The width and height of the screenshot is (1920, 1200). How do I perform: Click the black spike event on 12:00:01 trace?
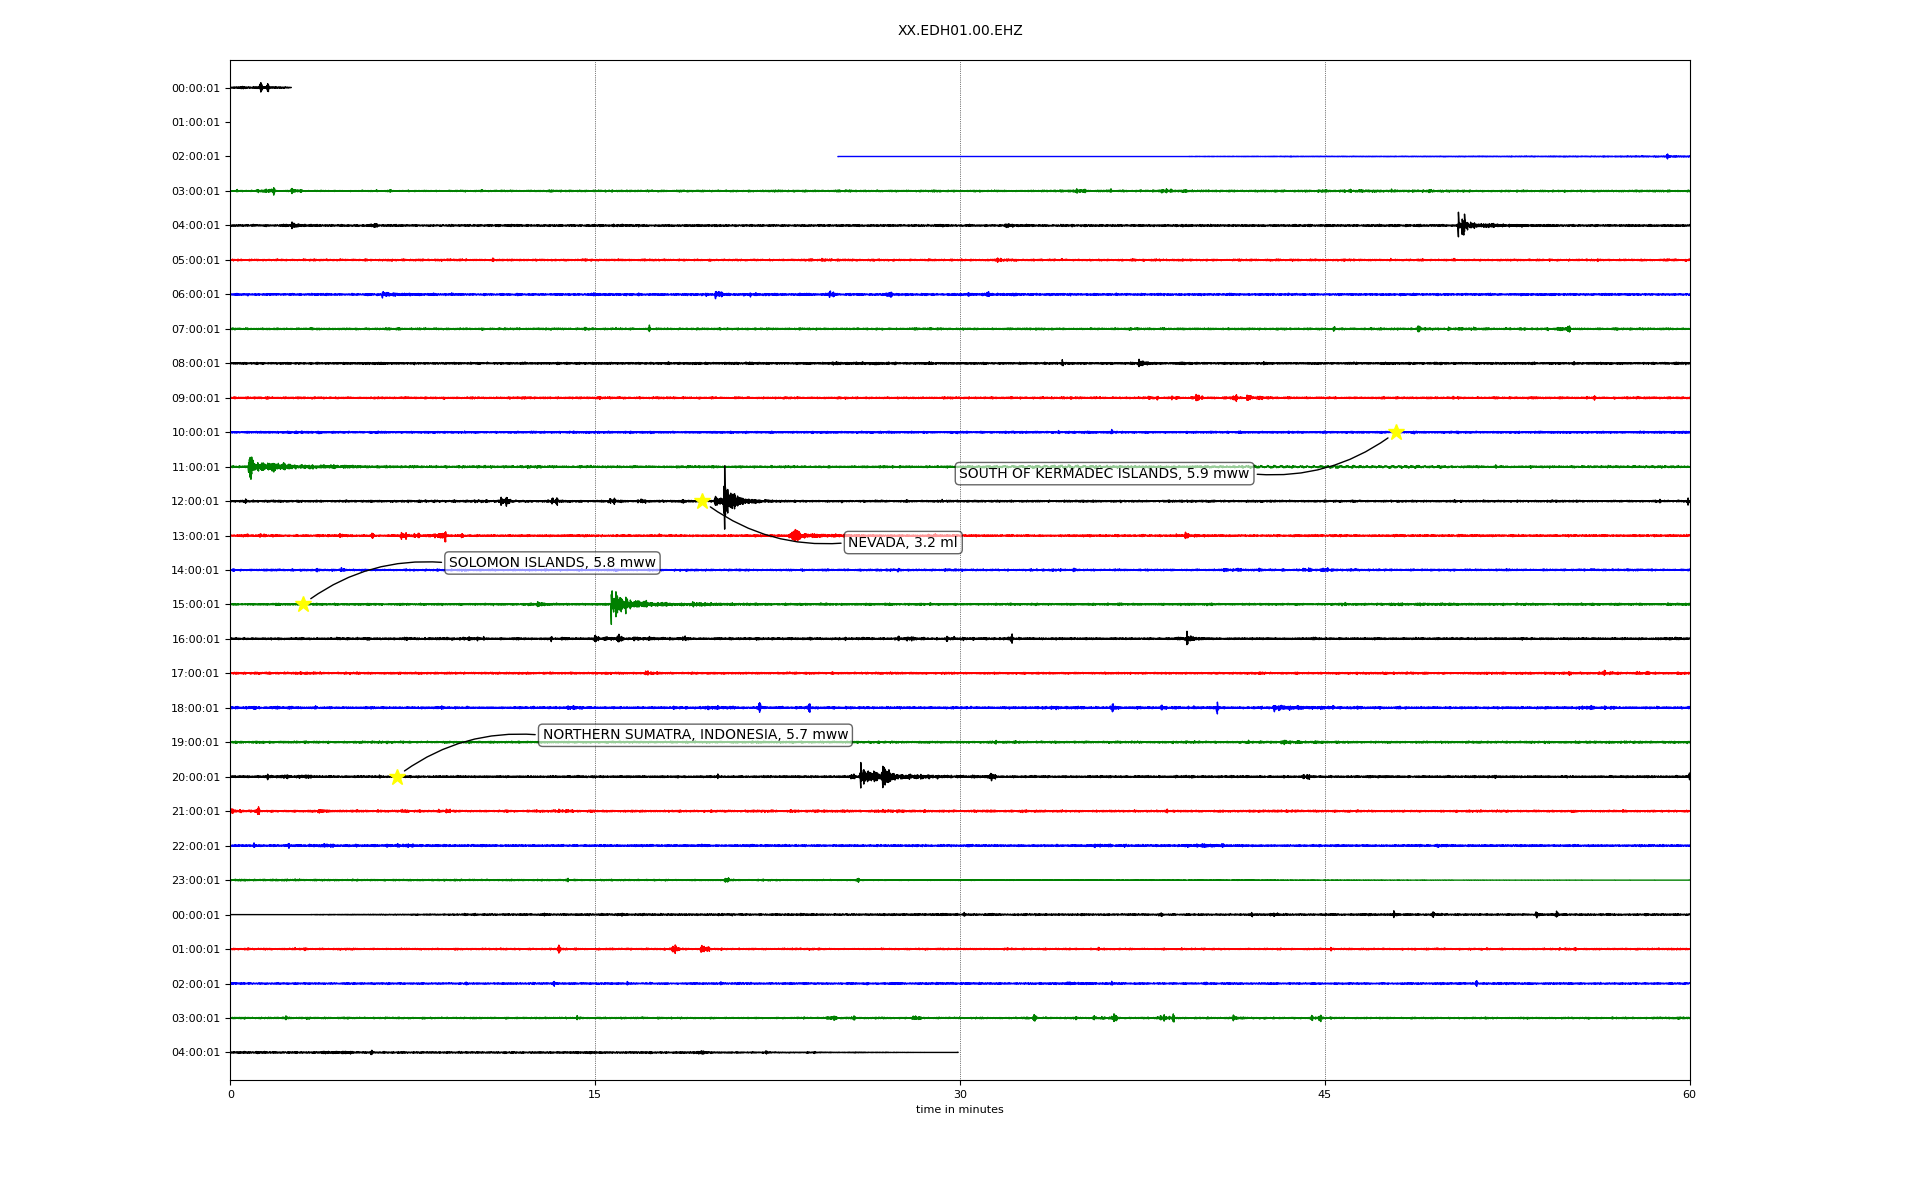[726, 499]
